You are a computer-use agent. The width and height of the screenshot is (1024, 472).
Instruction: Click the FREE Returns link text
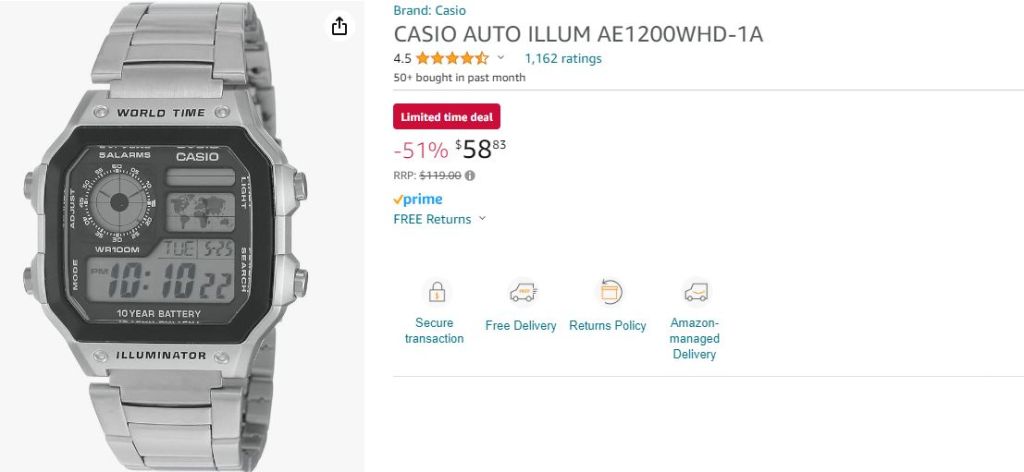coord(432,219)
